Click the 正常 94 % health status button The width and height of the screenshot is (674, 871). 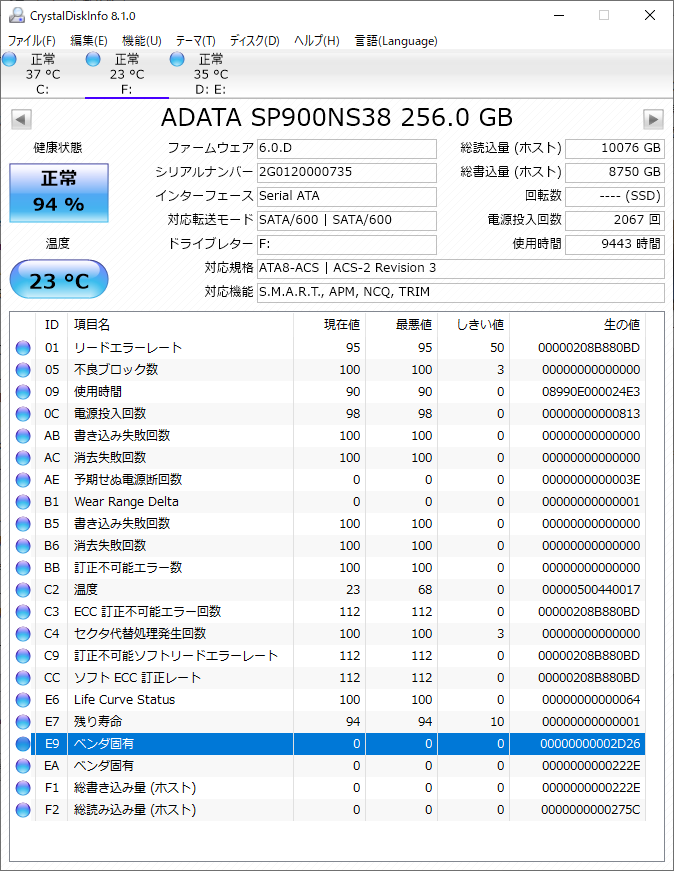point(59,193)
